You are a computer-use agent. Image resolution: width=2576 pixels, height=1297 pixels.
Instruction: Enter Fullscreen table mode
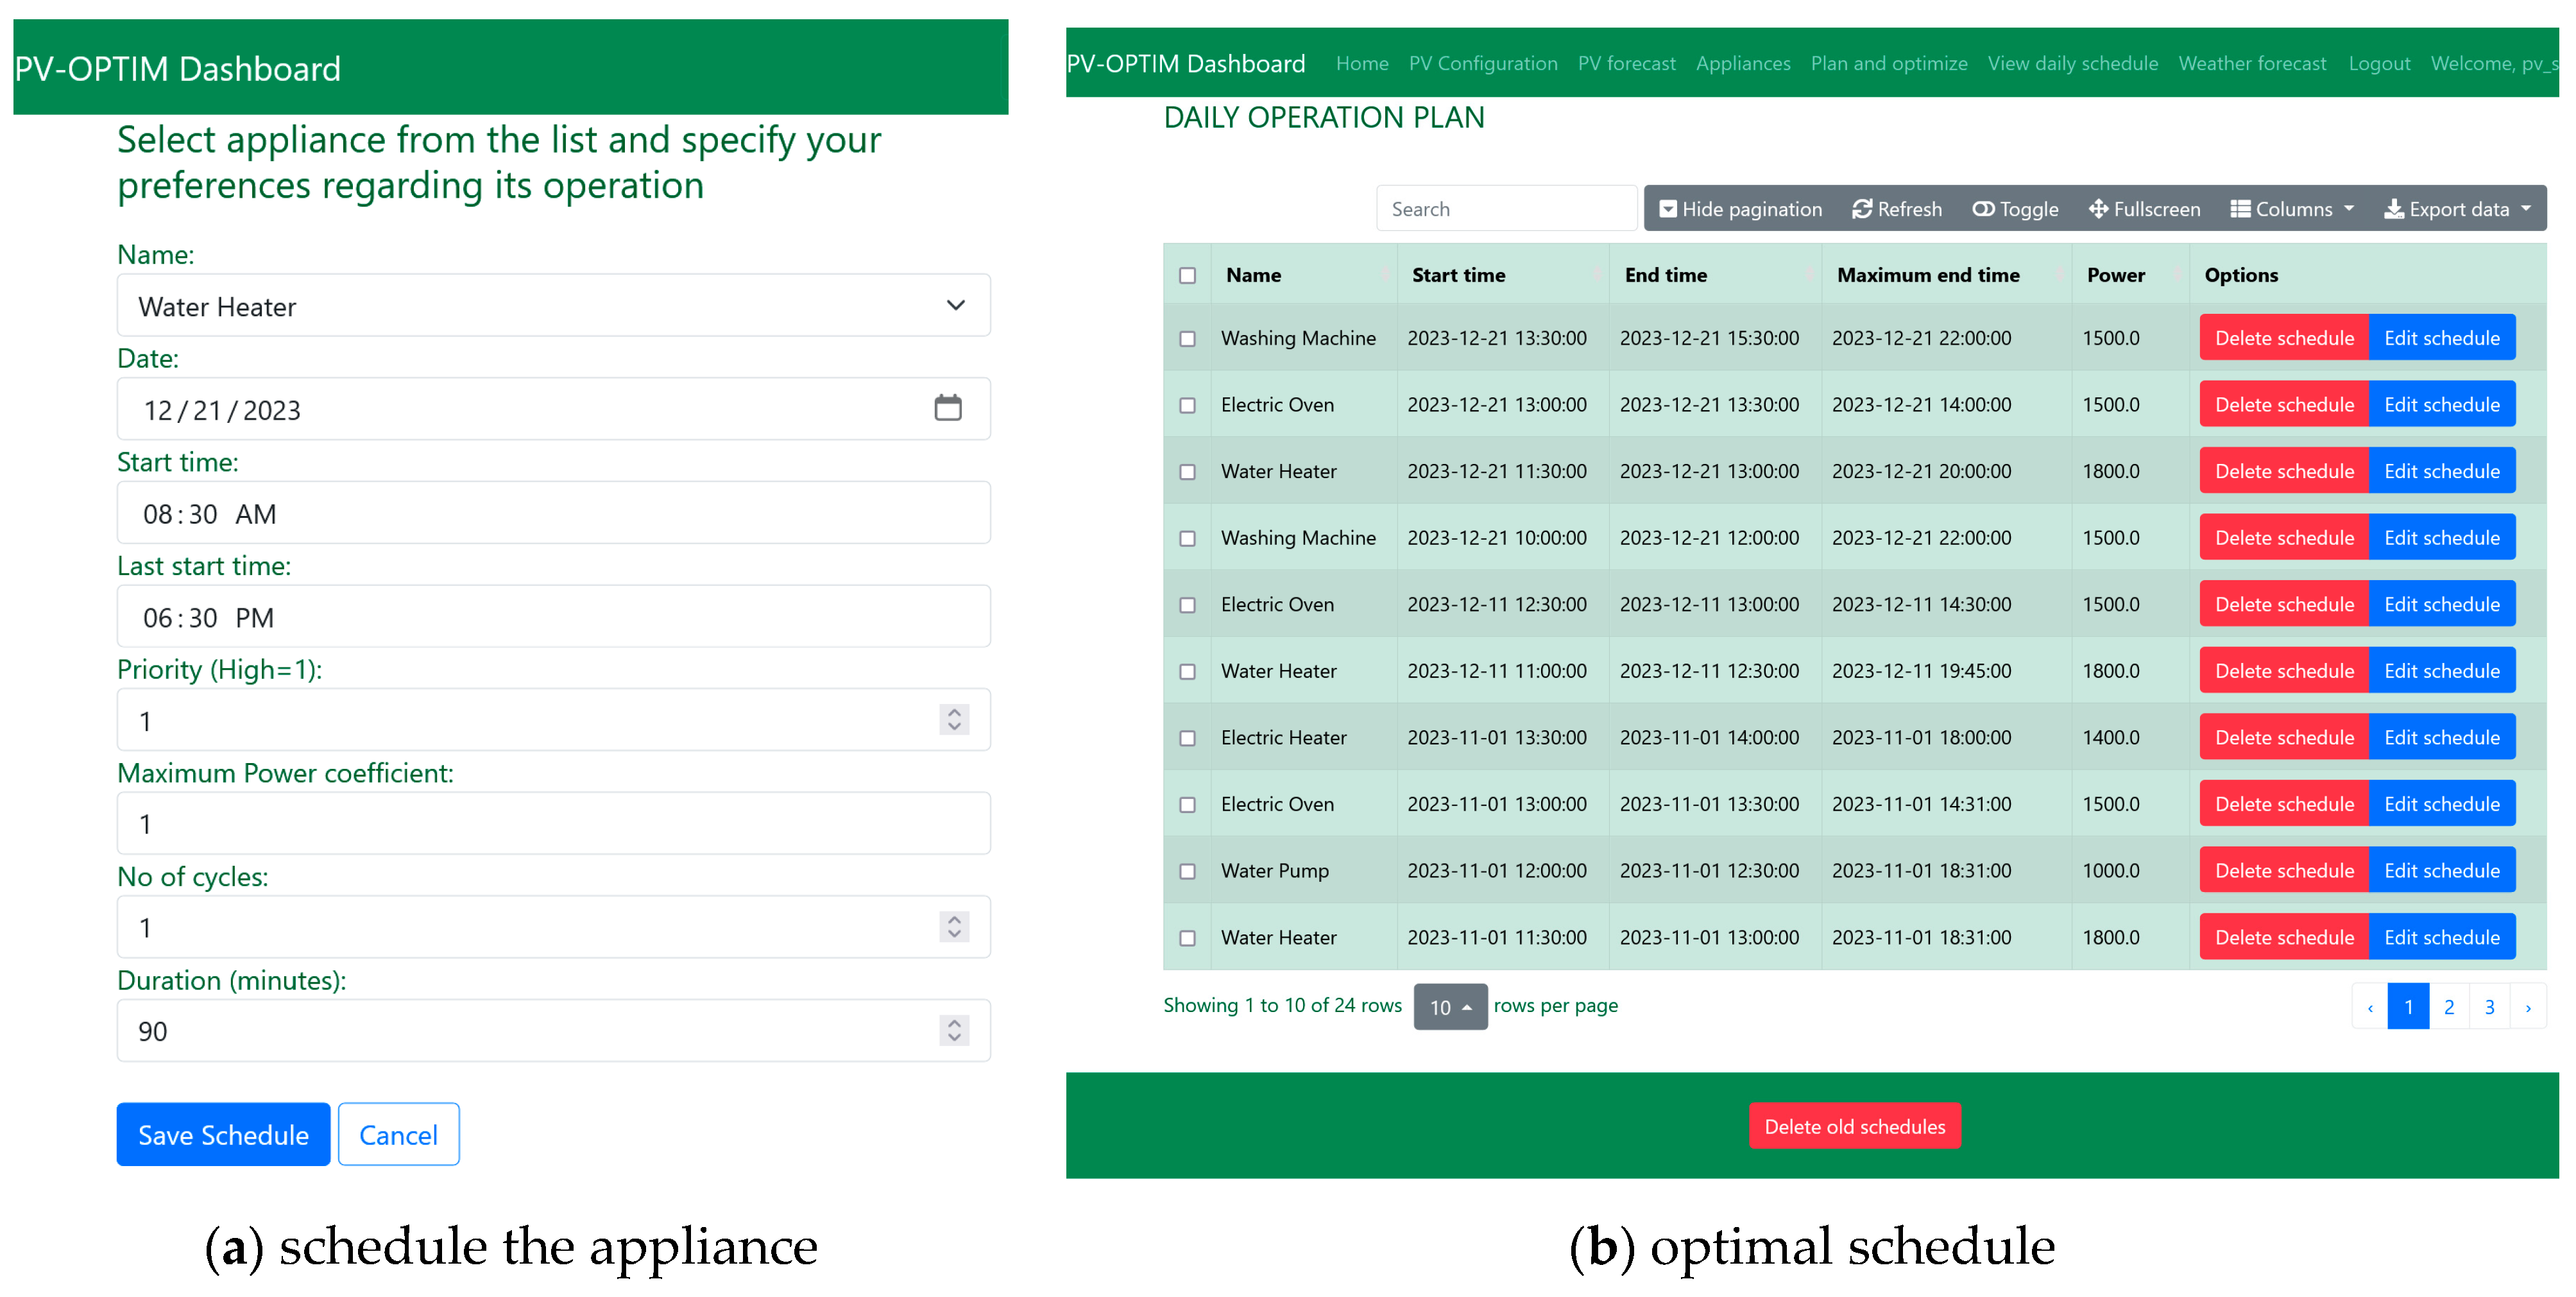pyautogui.click(x=2144, y=209)
